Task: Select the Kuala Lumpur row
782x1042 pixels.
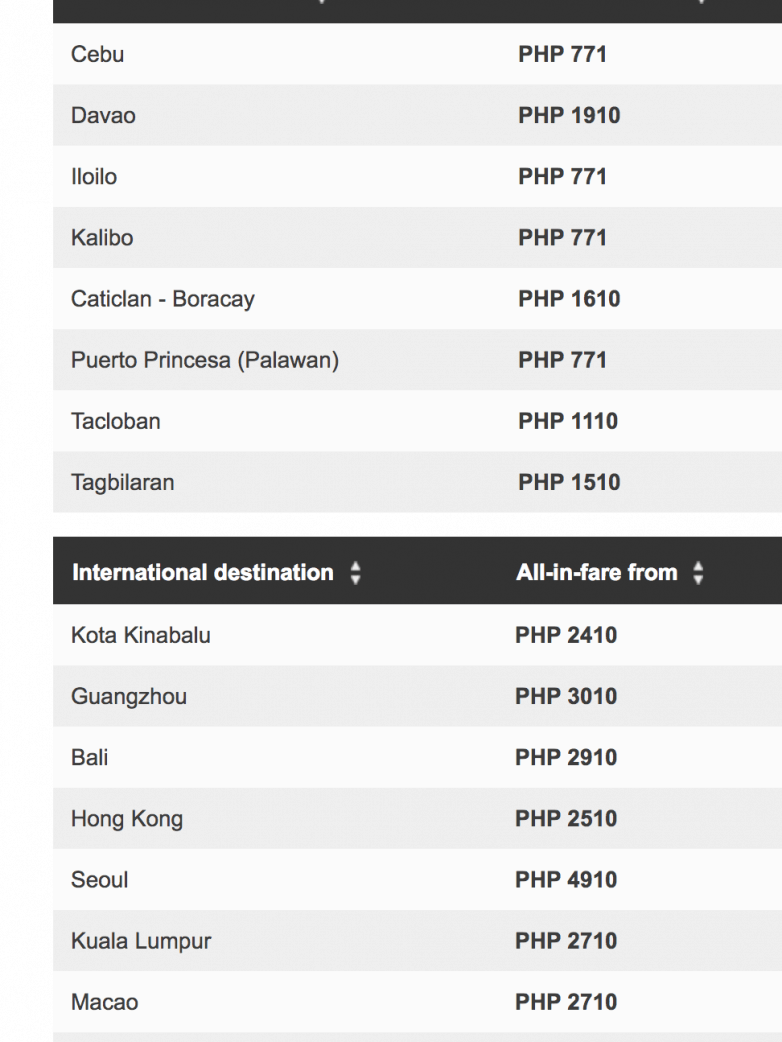Action: pos(141,941)
